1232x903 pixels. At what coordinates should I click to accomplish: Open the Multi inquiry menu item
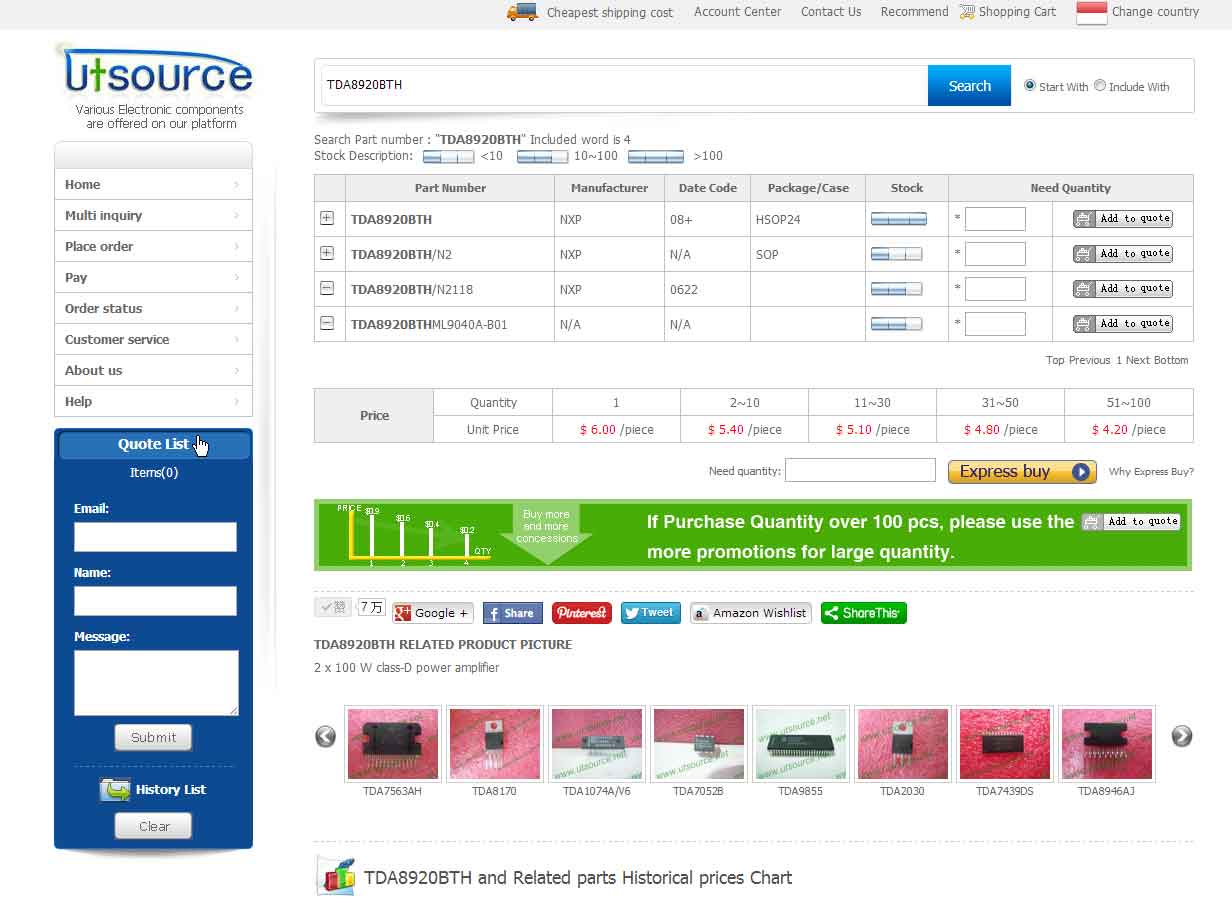coord(153,215)
